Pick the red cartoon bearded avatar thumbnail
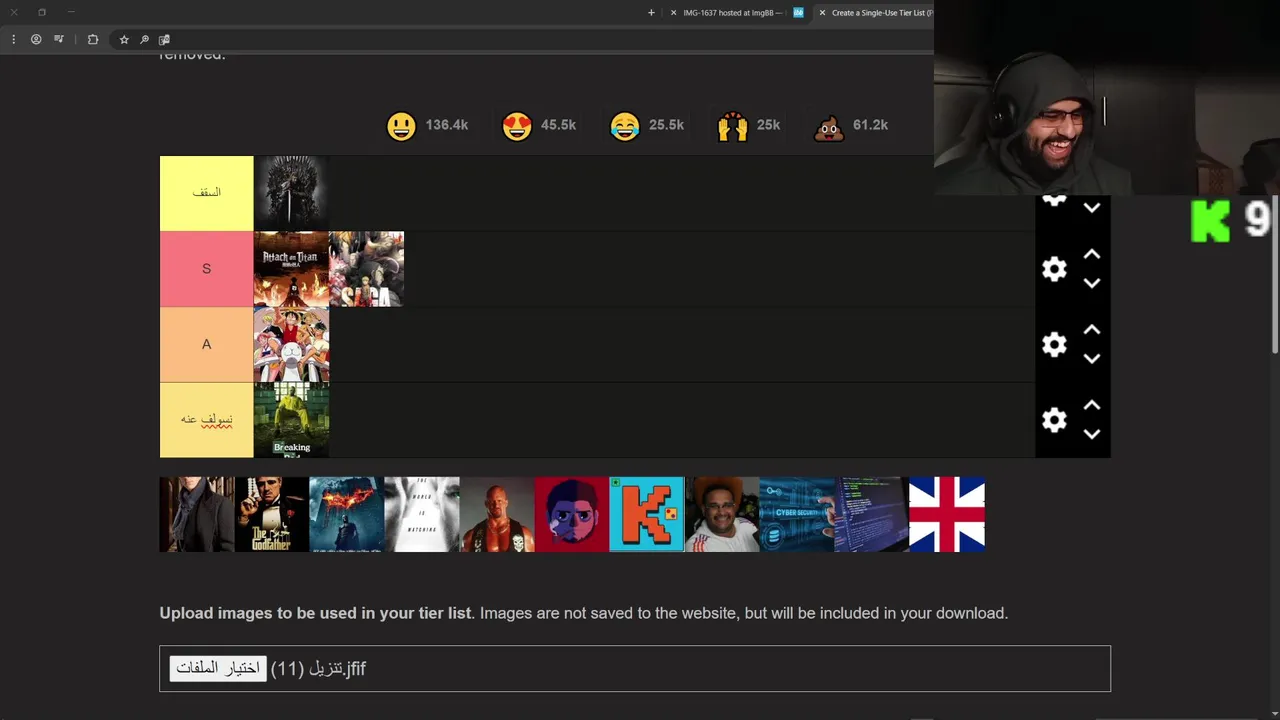1280x720 pixels. pos(572,514)
